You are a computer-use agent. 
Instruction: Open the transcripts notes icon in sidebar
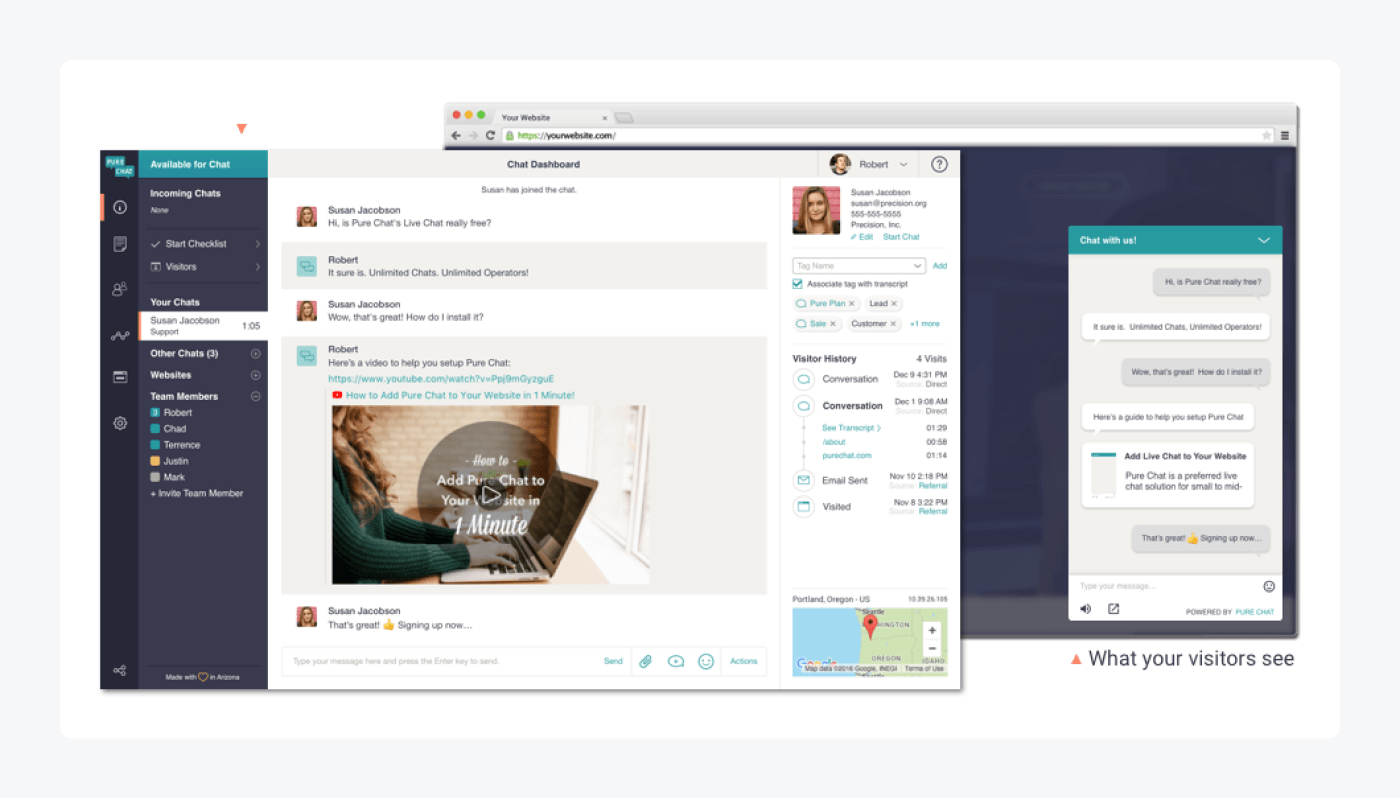120,244
